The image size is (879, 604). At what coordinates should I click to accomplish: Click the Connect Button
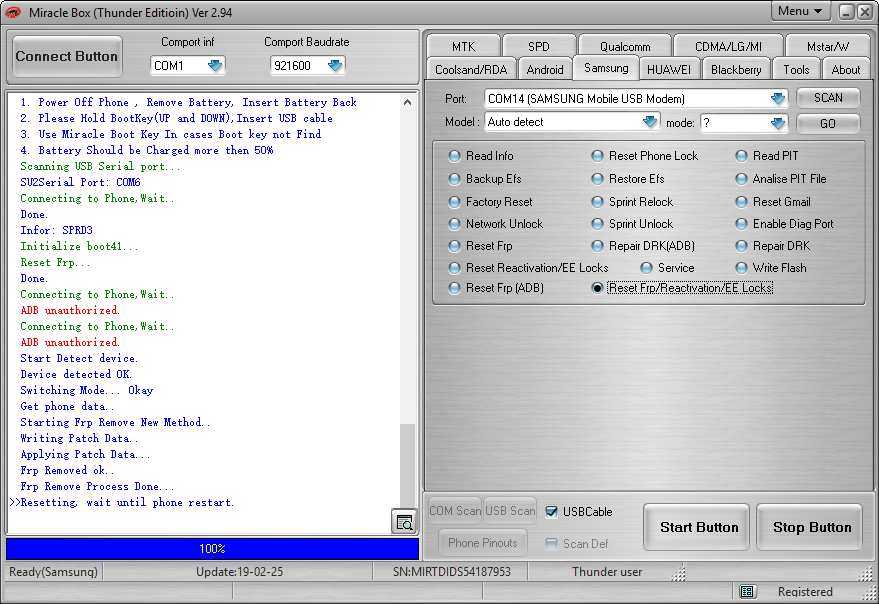click(x=67, y=56)
